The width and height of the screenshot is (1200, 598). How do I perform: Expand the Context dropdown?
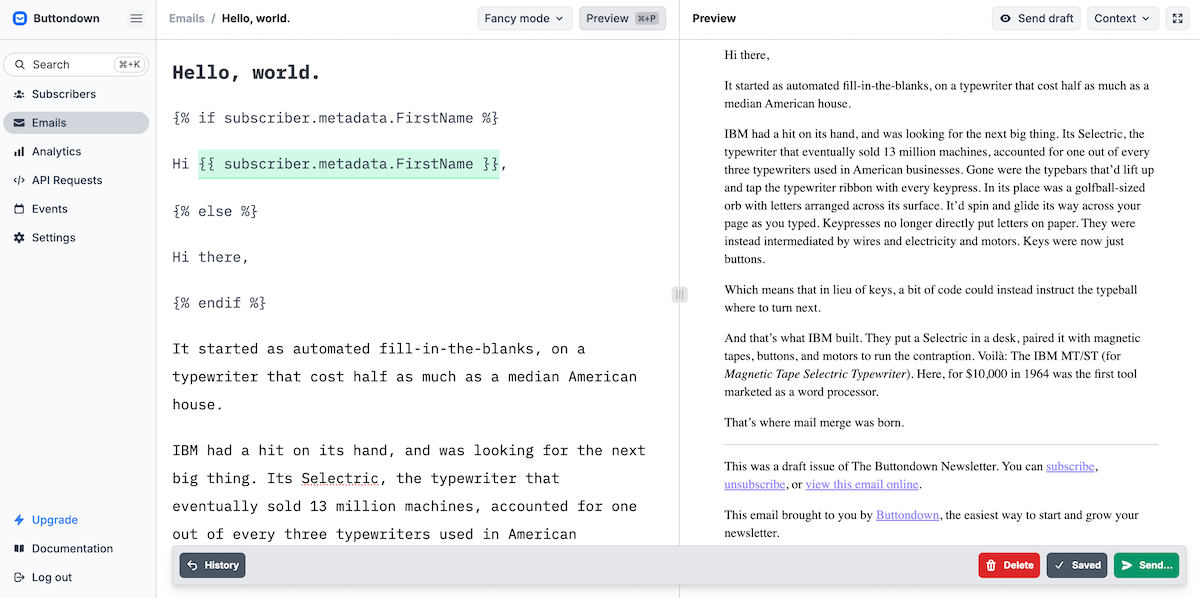[1122, 18]
